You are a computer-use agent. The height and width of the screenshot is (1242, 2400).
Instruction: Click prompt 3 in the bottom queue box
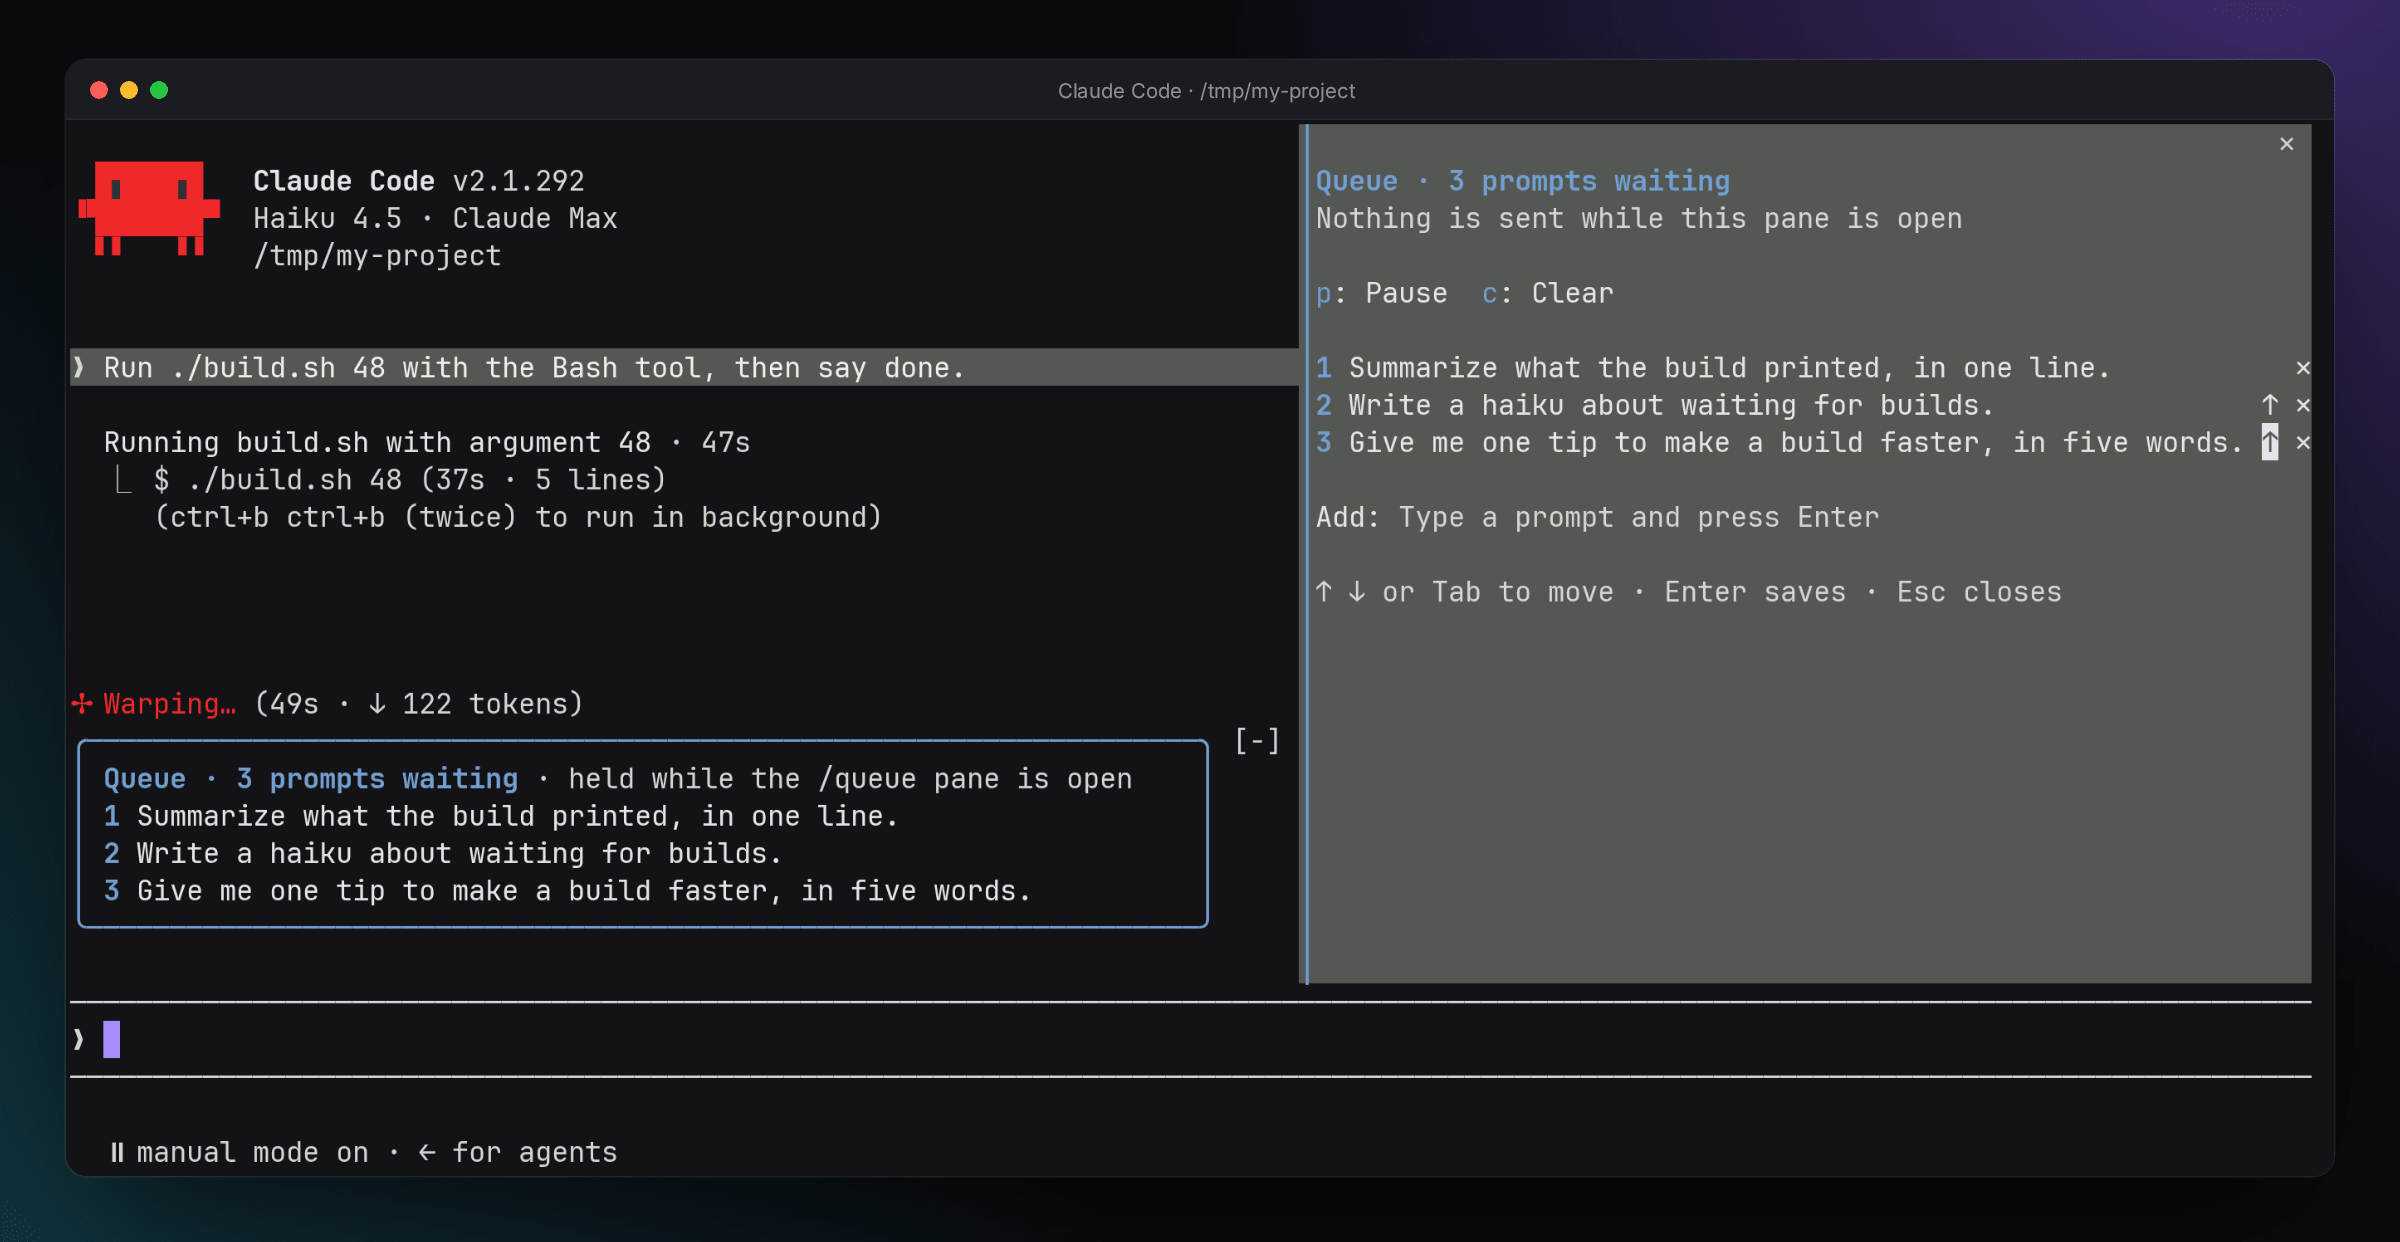(x=567, y=891)
